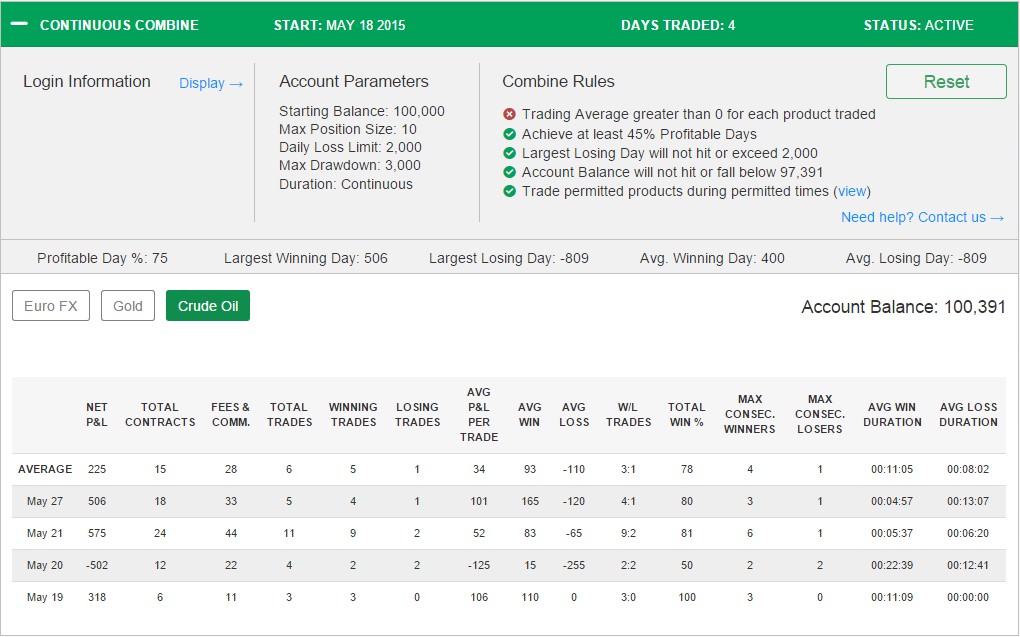Select the AVERAGE row label
Image resolution: width=1020 pixels, height=637 pixels.
(x=45, y=469)
